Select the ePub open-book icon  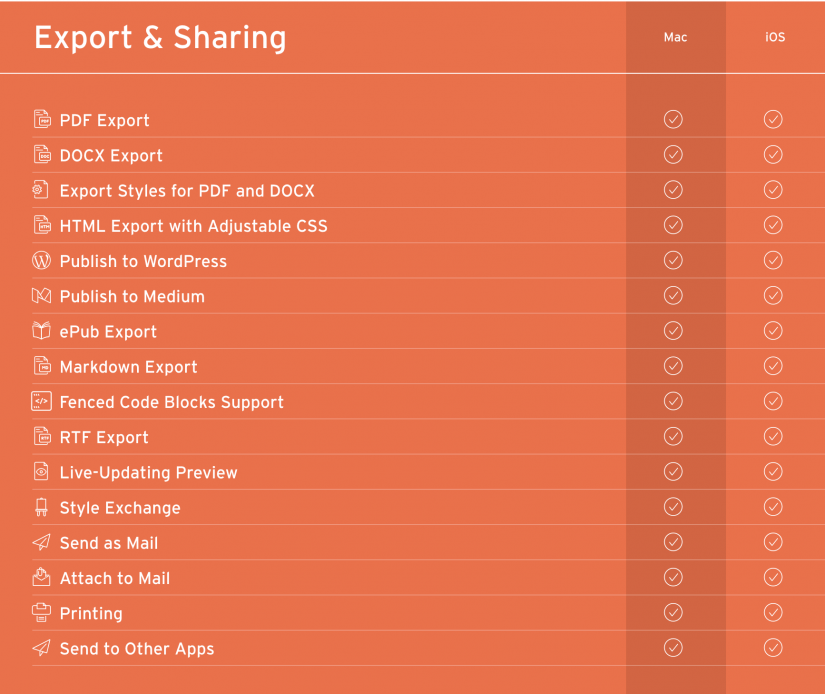[42, 331]
